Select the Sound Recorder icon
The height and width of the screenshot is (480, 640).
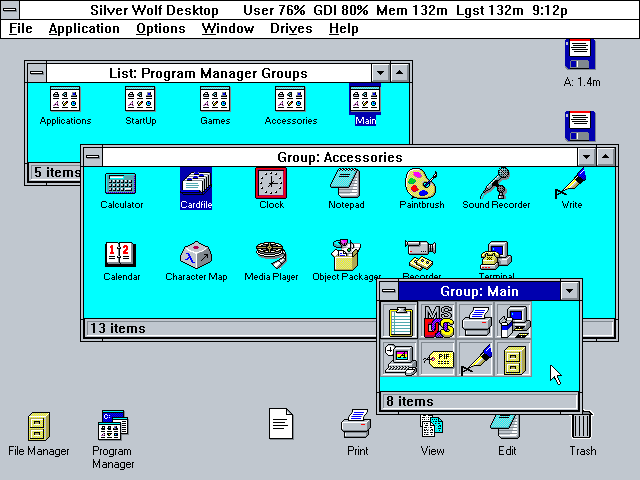tap(496, 183)
